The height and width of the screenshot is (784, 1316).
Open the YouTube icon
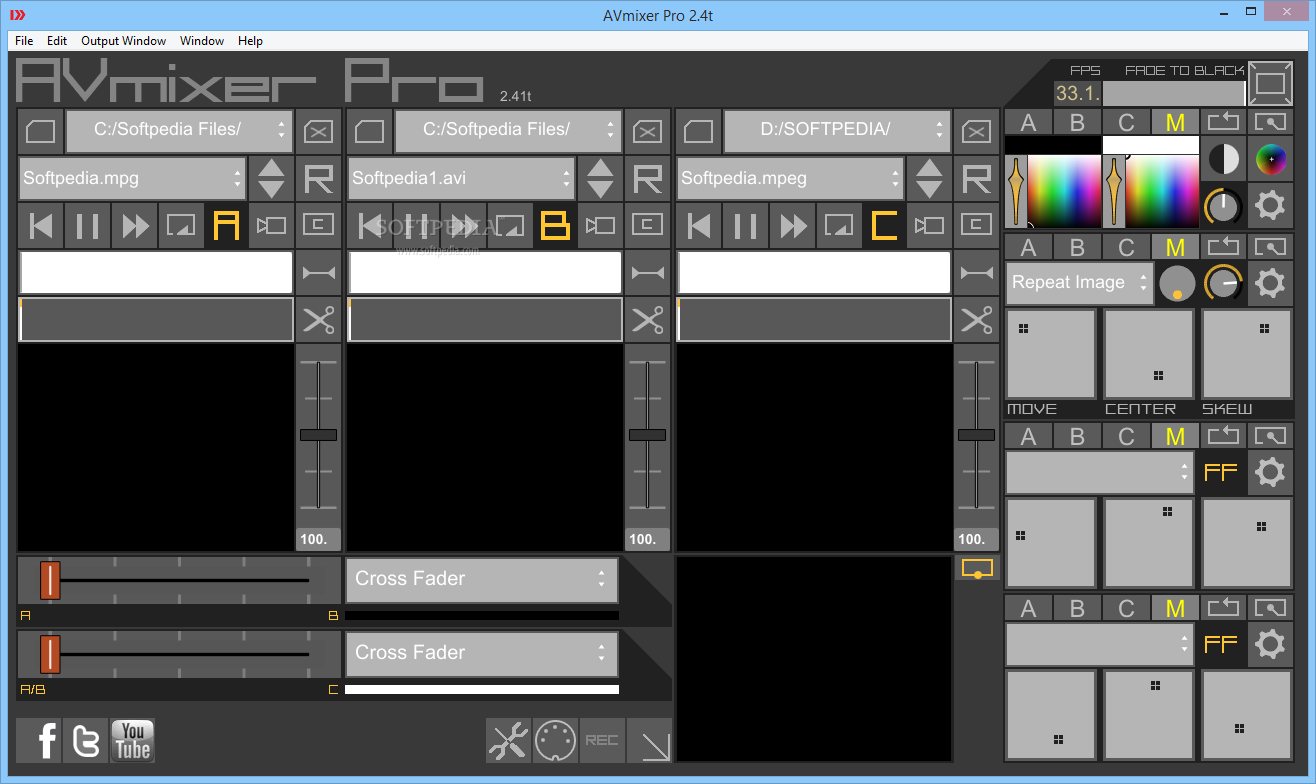point(132,740)
